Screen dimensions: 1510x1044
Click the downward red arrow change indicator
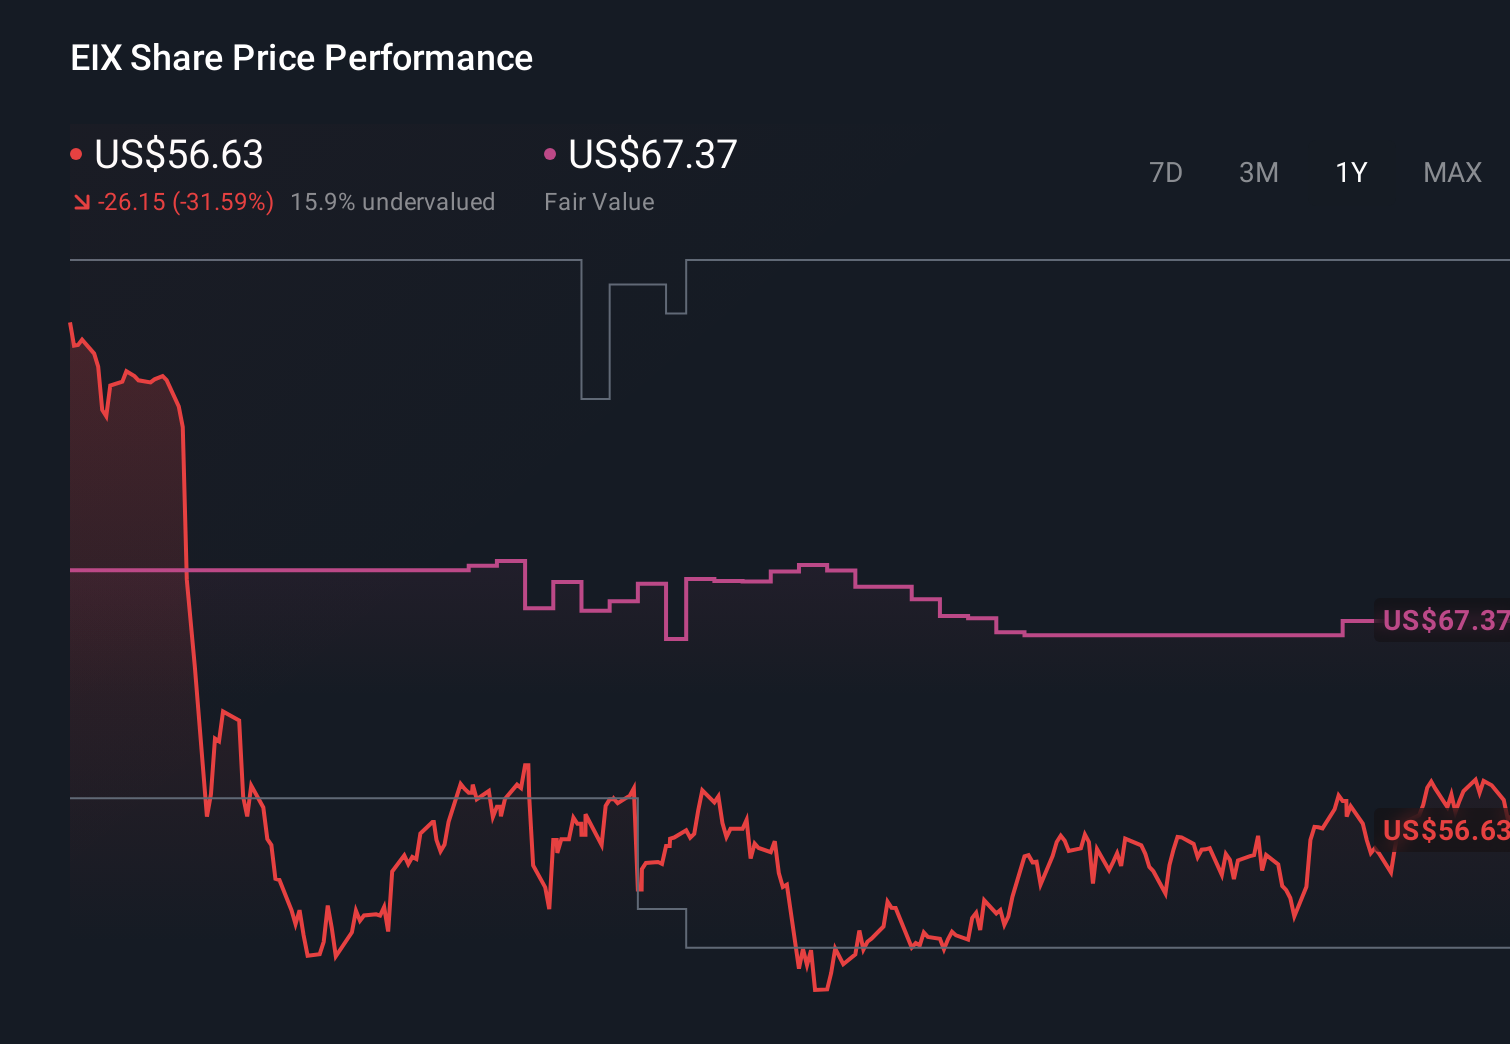point(82,201)
